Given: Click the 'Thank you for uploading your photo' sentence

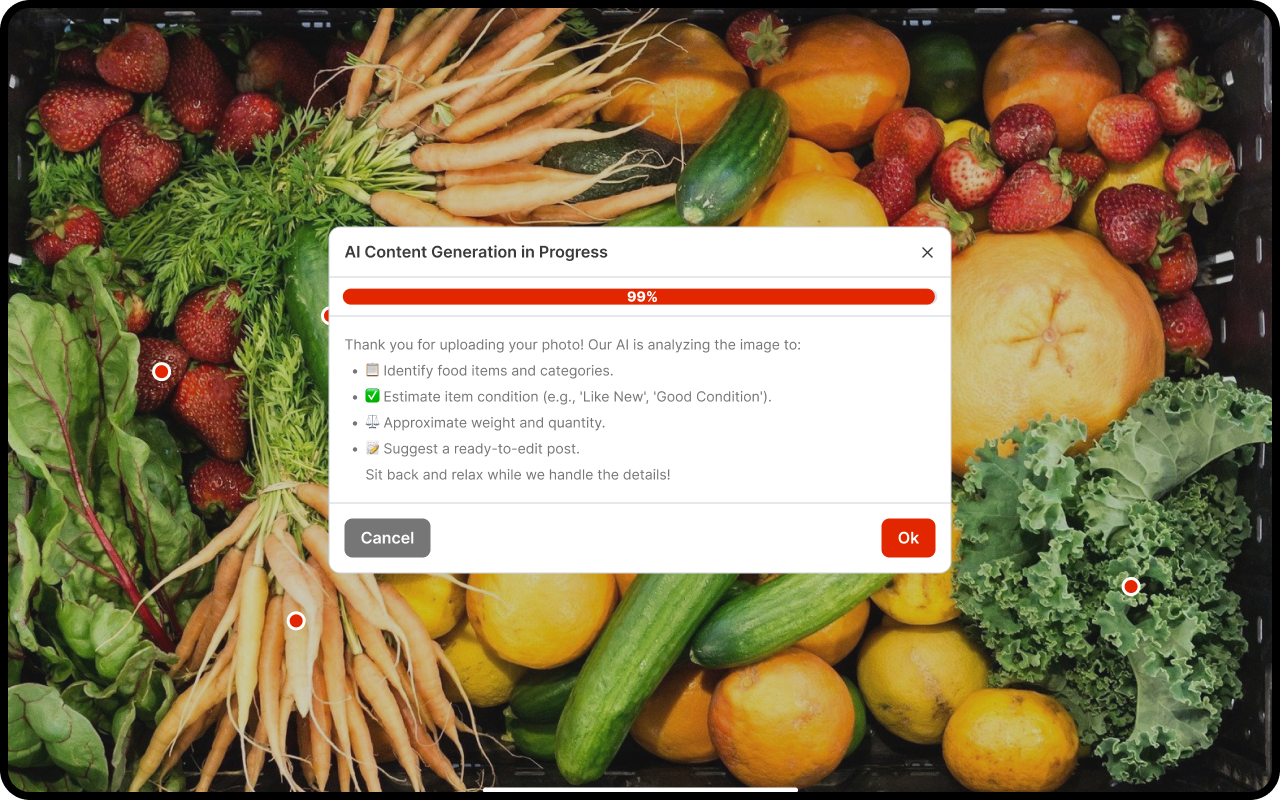Looking at the screenshot, I should (572, 345).
